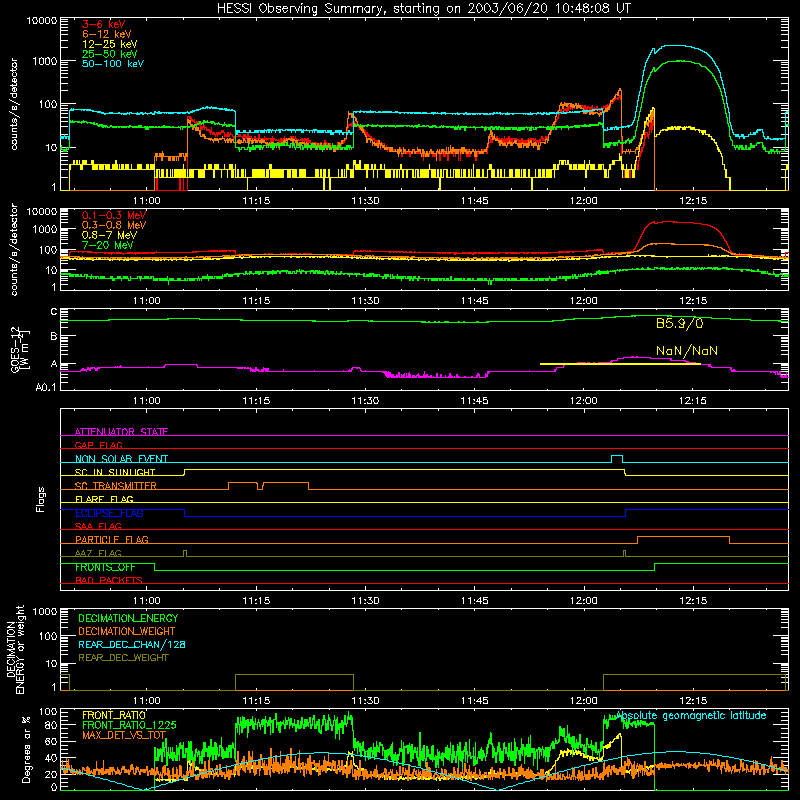This screenshot has height=800, width=800.
Task: Select the NON_SOLAR_EVENT label
Action: point(121,459)
